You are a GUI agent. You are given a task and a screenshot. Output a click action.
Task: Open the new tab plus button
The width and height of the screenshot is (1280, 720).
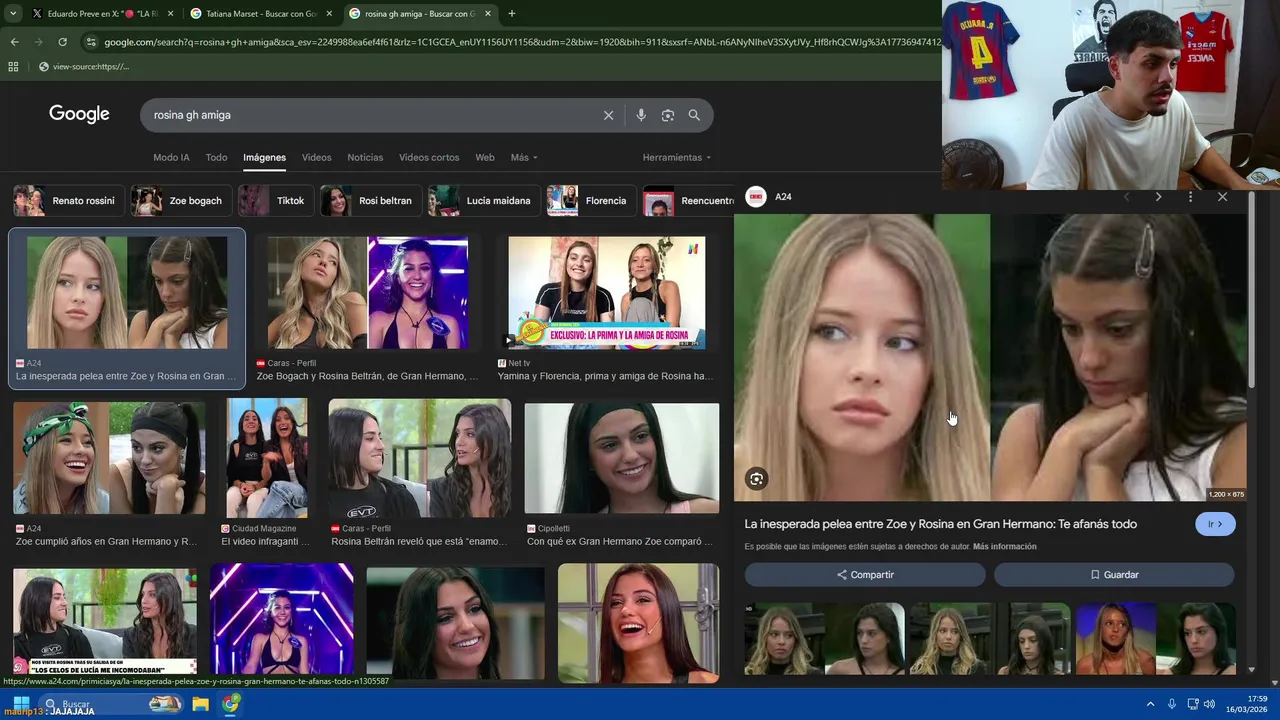tap(511, 14)
